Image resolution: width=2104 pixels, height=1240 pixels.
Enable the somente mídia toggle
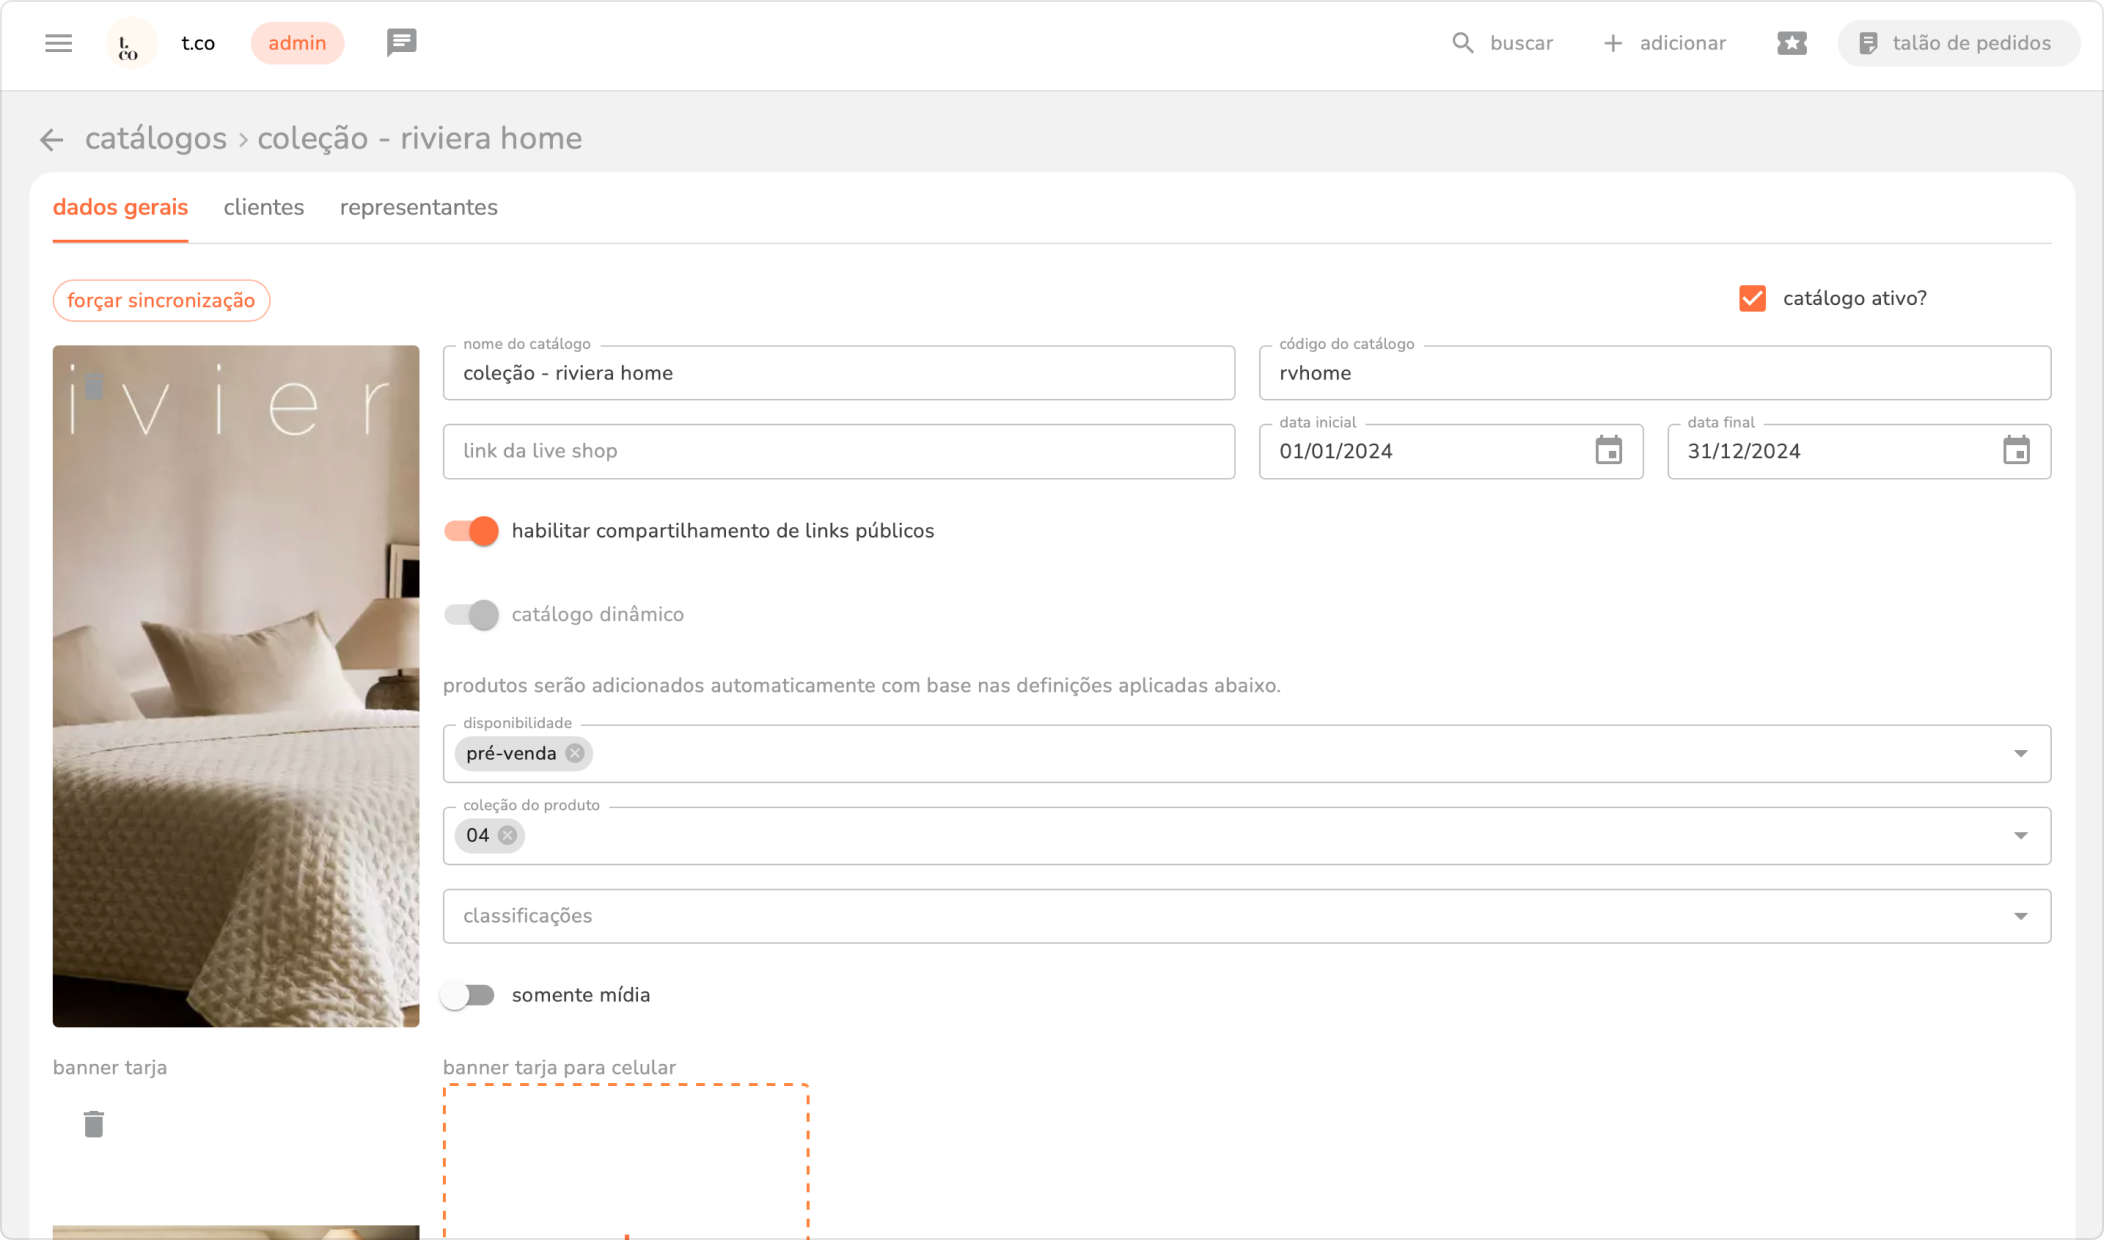[469, 995]
